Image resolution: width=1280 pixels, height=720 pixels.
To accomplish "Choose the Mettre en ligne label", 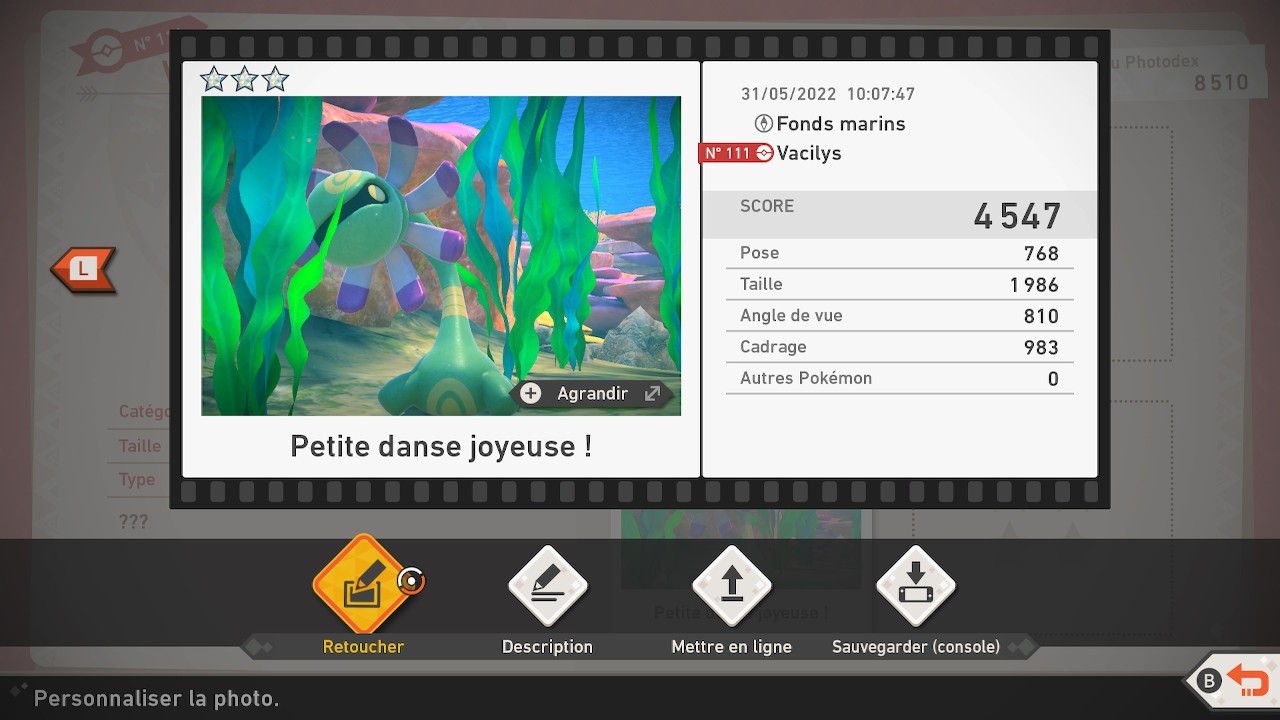I will point(731,647).
